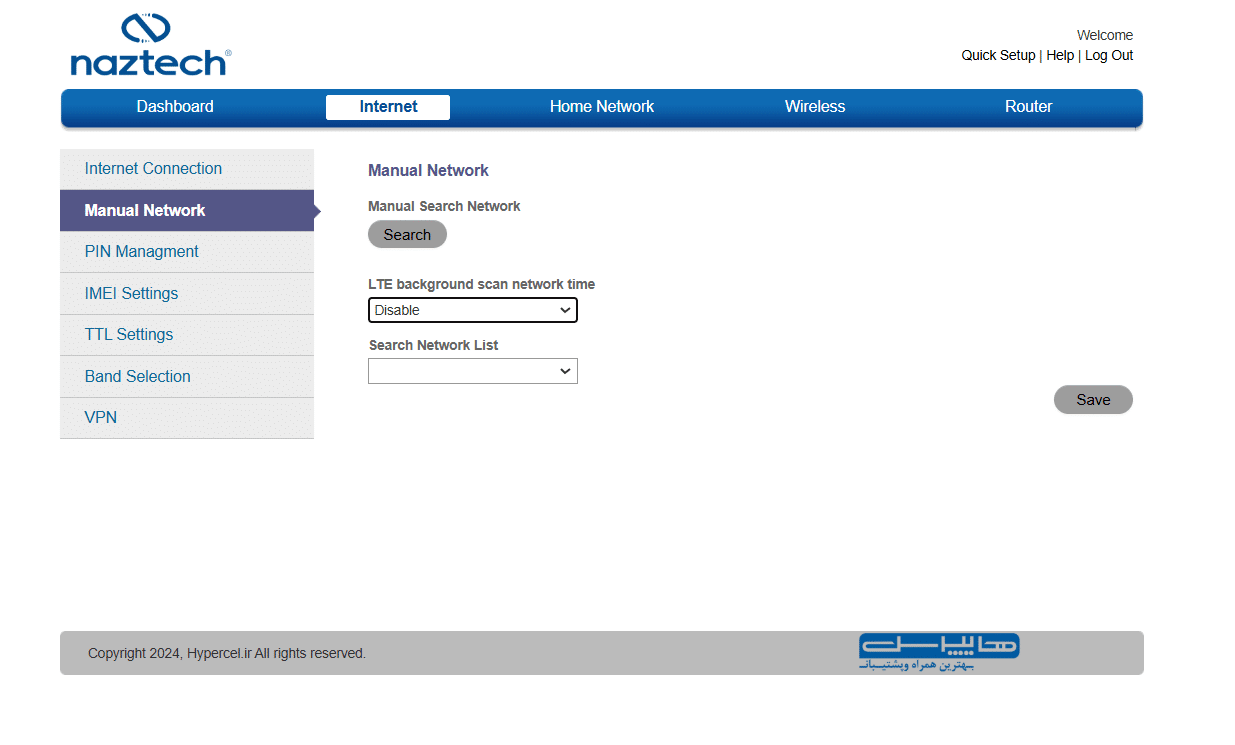This screenshot has height=745, width=1235.
Task: Open PIN Managment settings
Action: click(141, 252)
